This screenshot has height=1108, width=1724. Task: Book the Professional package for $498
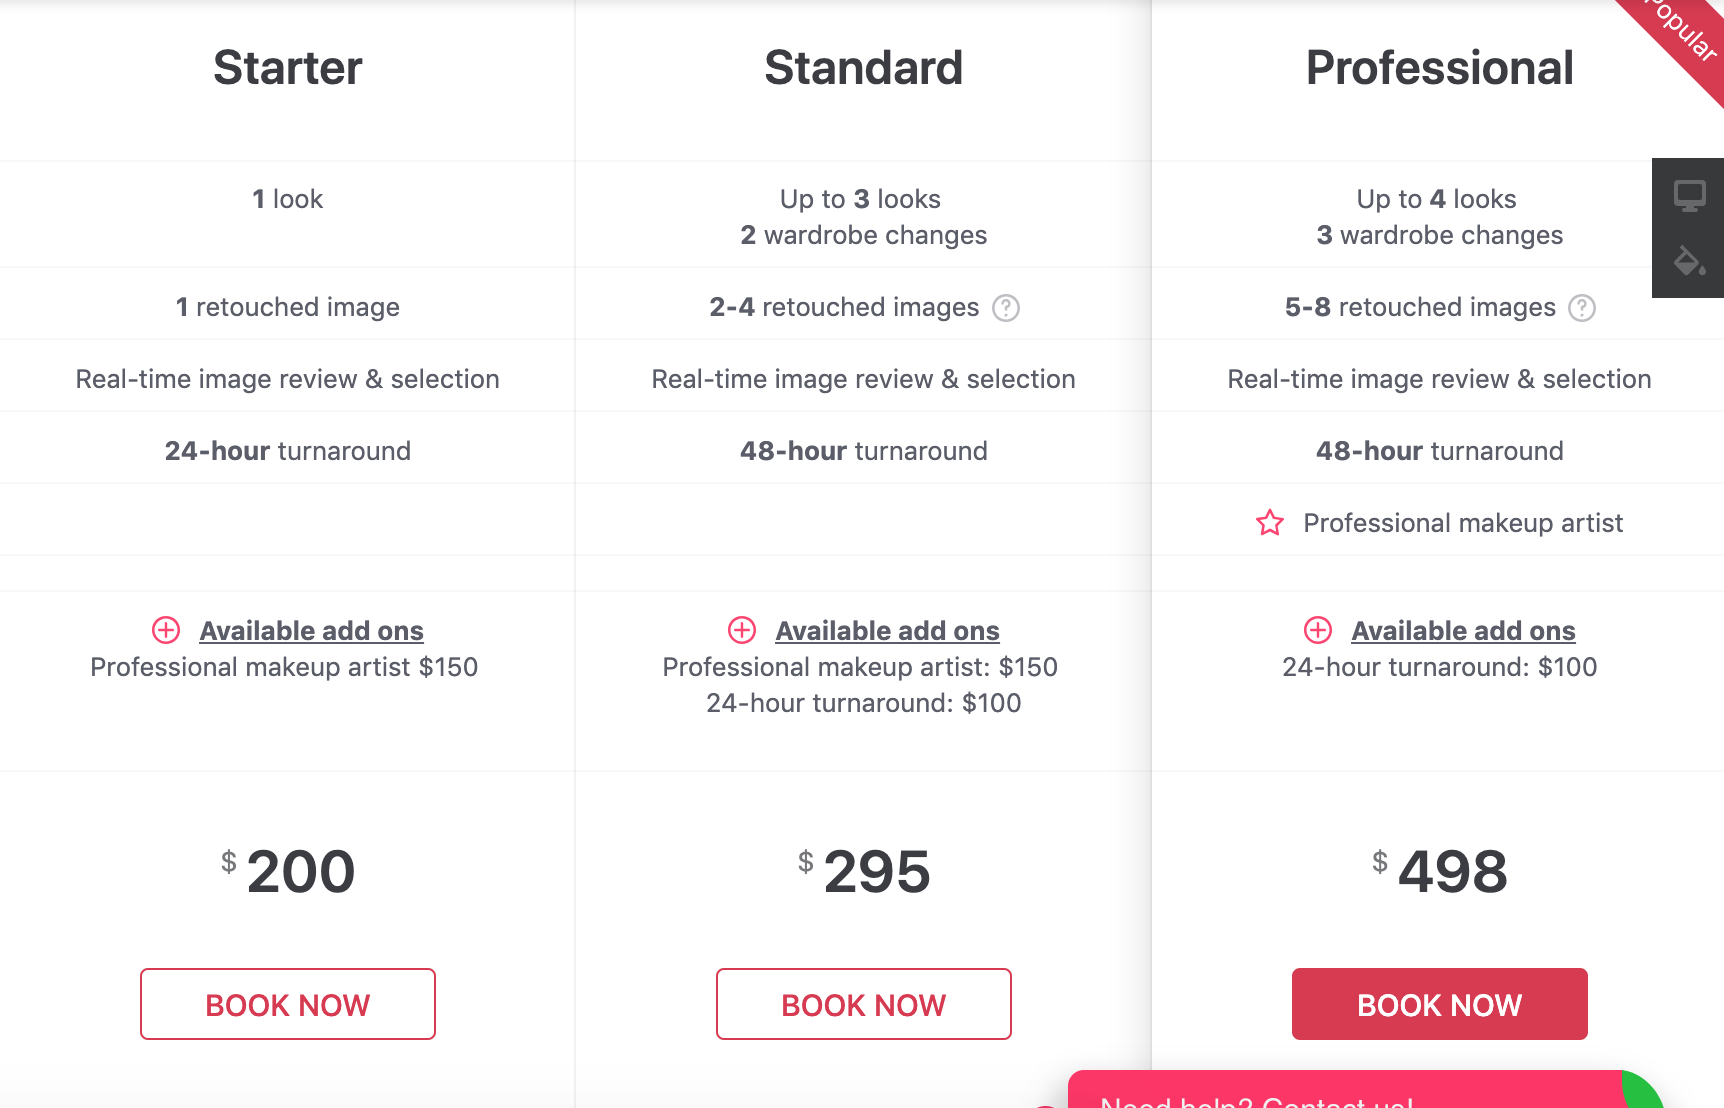pos(1440,1004)
